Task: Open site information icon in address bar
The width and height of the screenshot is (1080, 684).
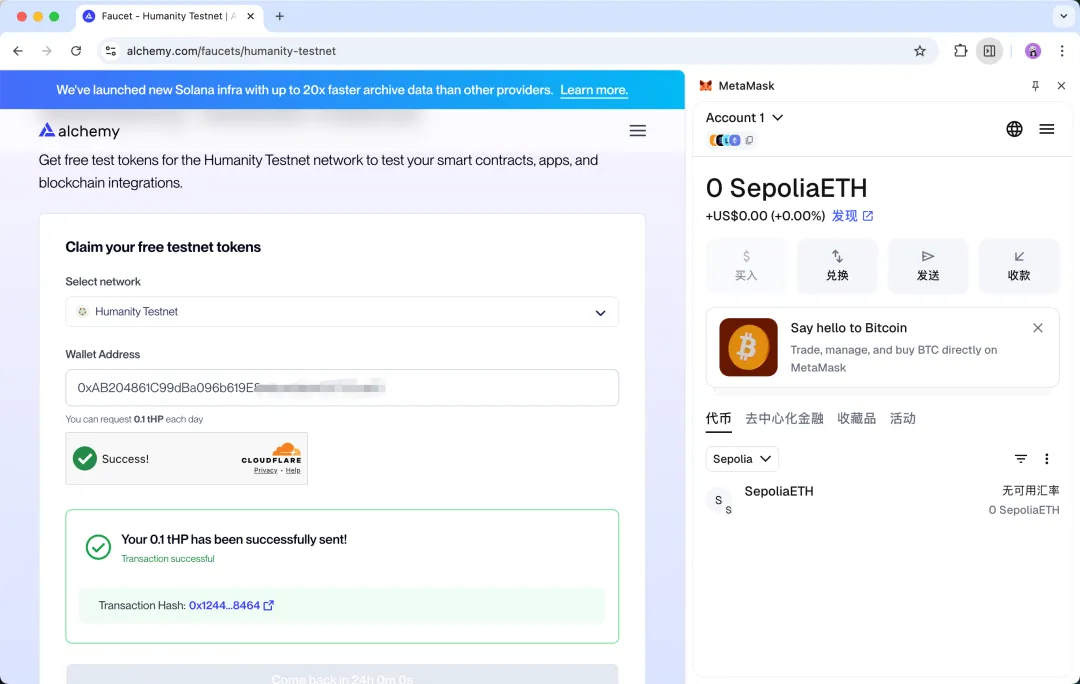Action: 110,51
